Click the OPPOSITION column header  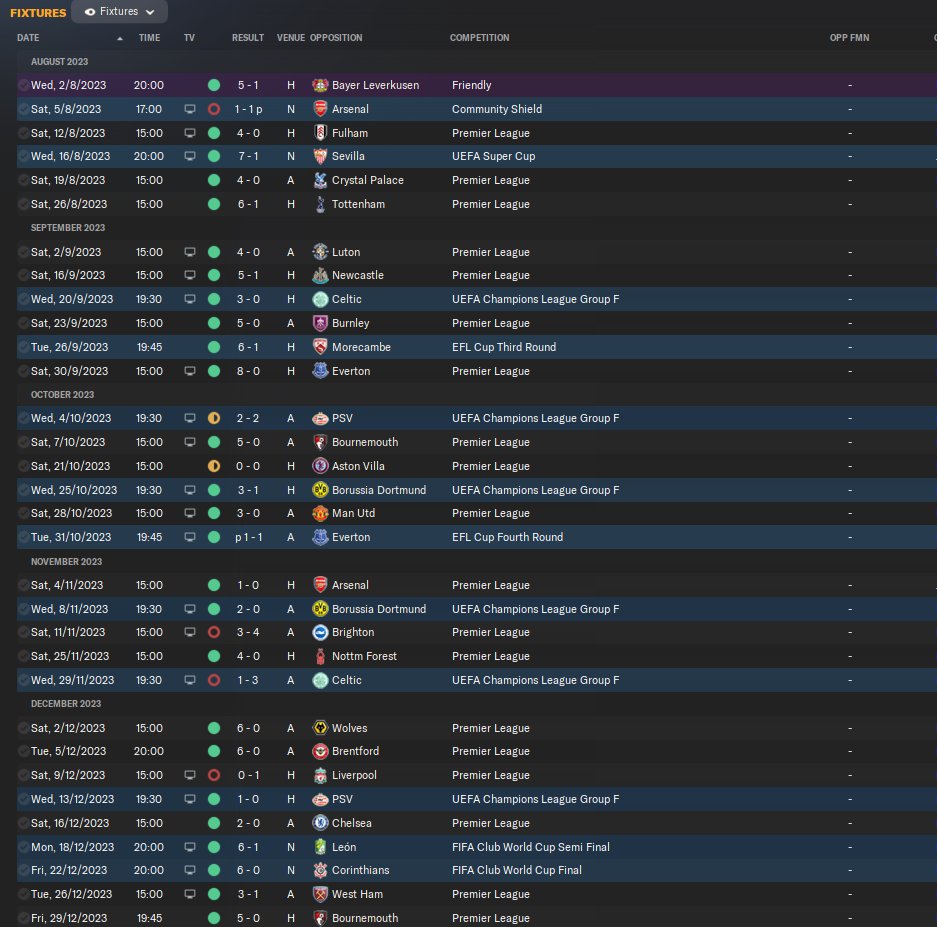click(336, 38)
